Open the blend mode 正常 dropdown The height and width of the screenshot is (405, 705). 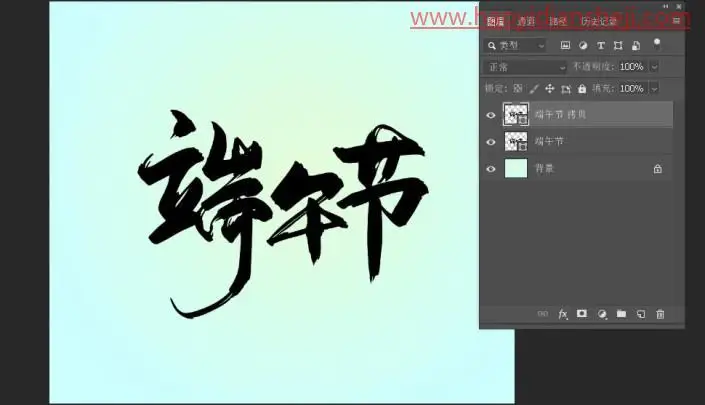pos(525,67)
